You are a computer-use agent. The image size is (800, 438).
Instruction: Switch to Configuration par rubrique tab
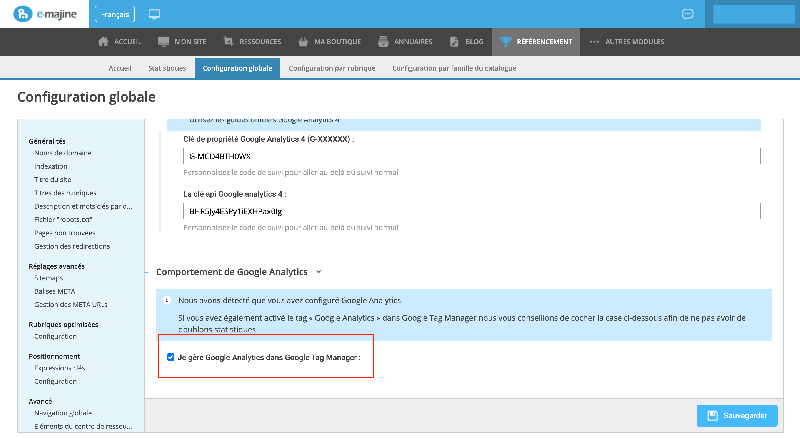332,68
